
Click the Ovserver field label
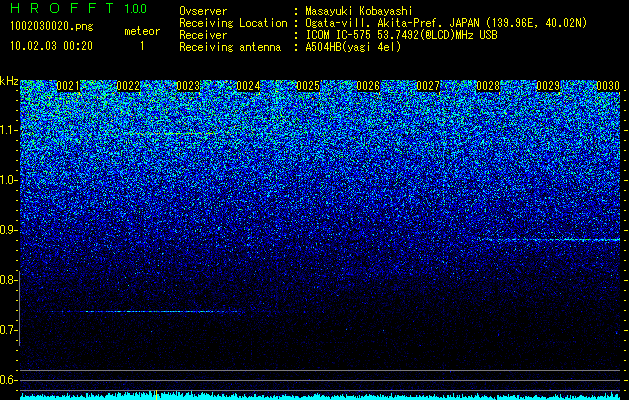203,11
